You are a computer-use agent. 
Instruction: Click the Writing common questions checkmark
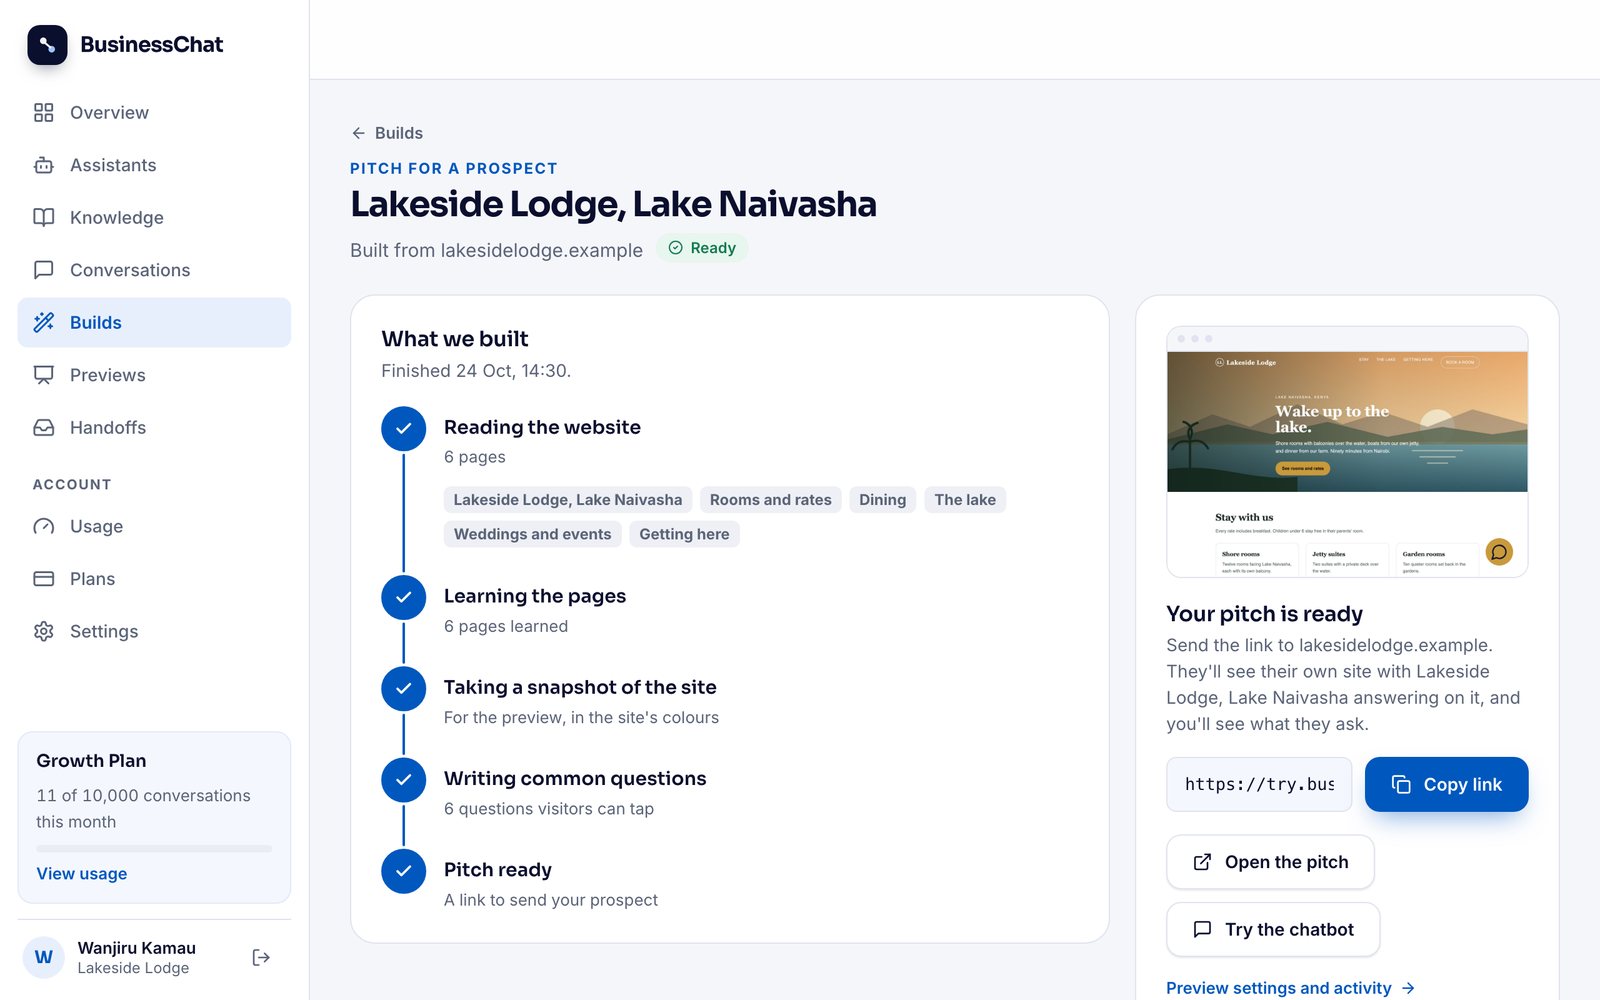[403, 780]
